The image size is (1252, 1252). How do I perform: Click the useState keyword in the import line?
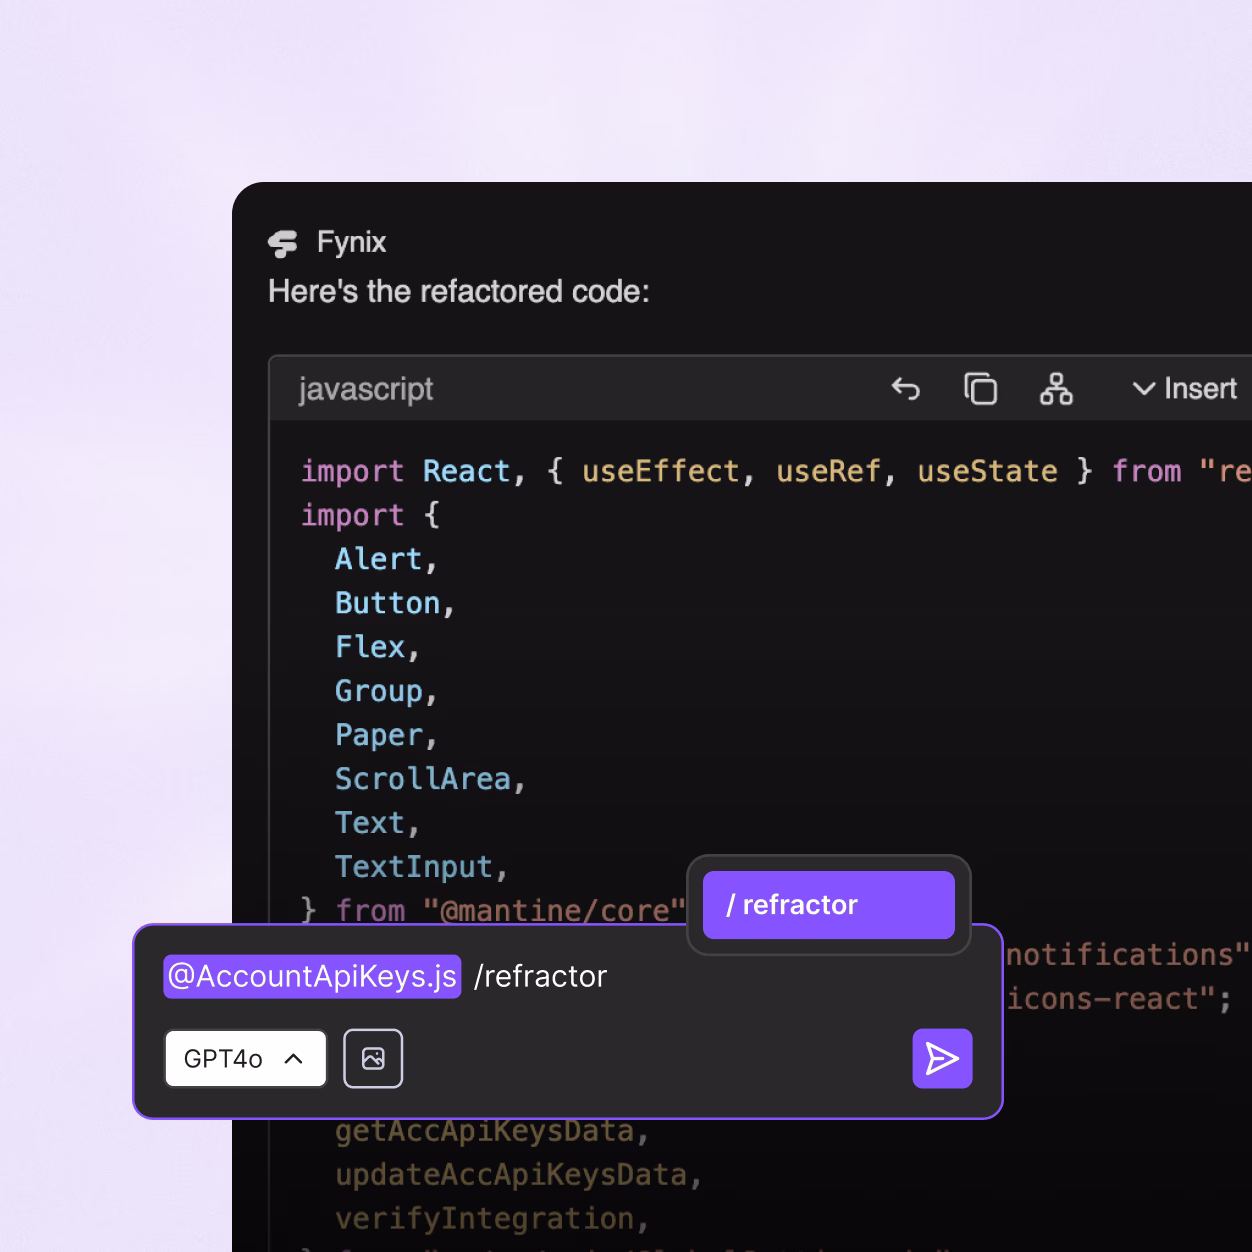[x=986, y=470]
